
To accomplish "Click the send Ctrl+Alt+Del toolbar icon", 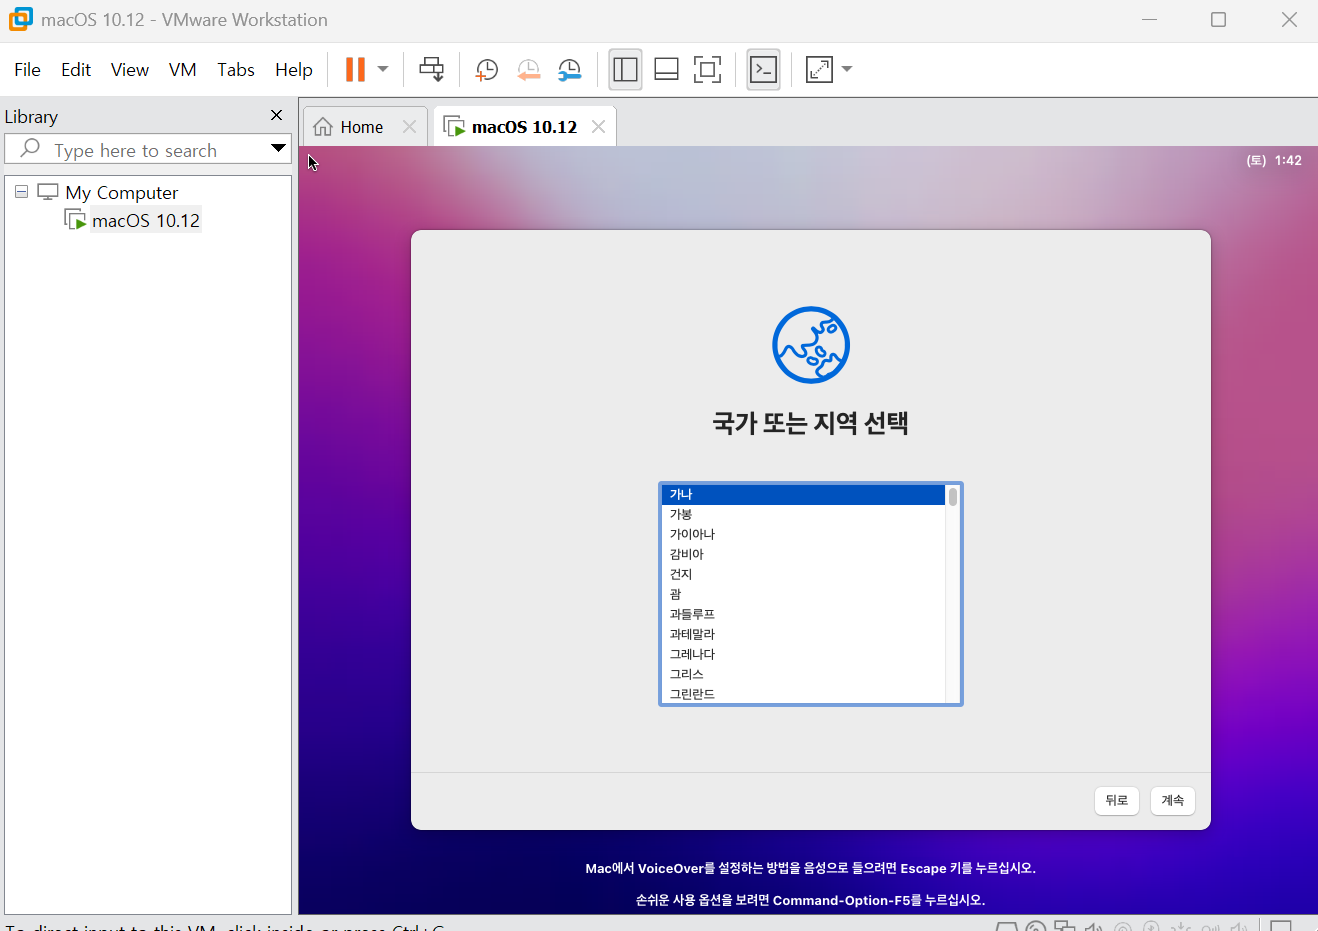I will [431, 69].
